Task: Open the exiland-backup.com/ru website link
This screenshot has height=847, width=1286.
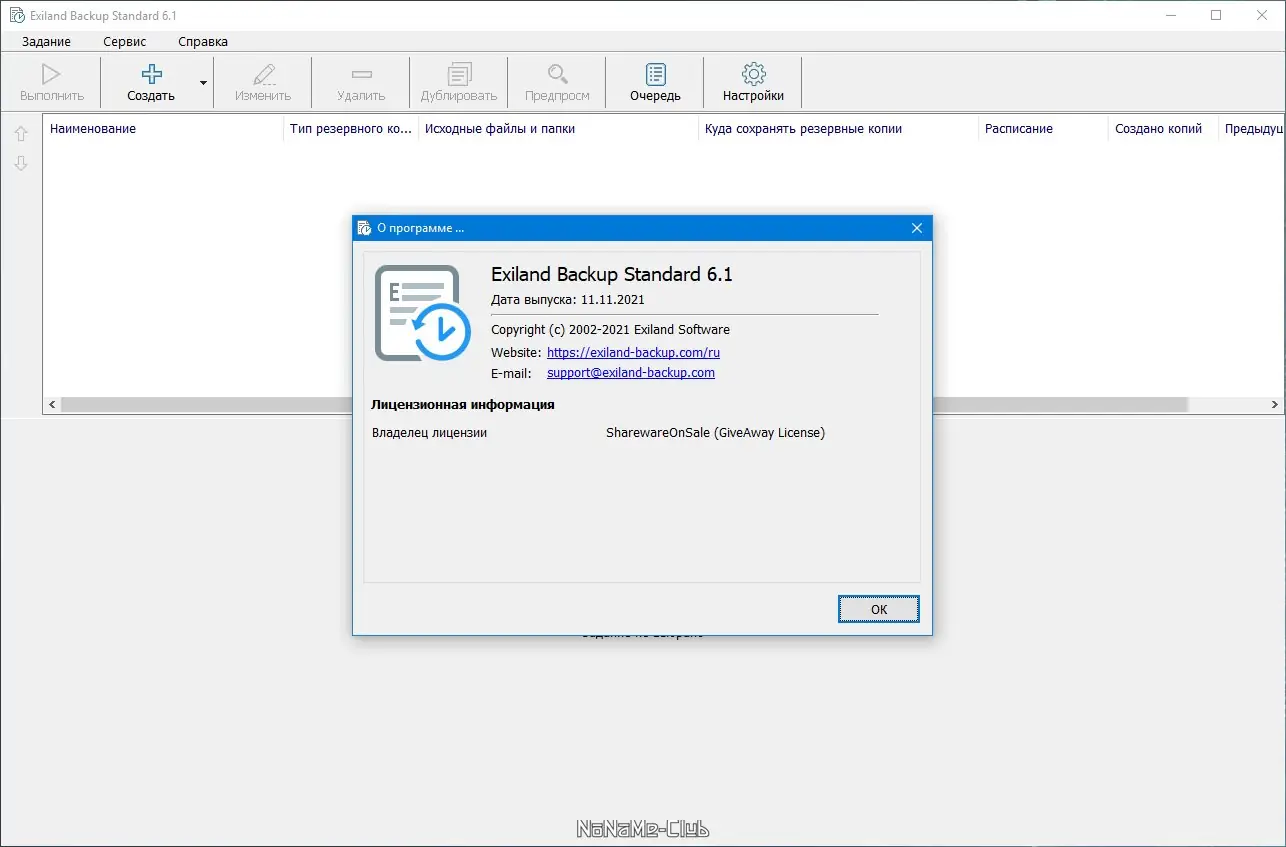Action: pyautogui.click(x=634, y=352)
